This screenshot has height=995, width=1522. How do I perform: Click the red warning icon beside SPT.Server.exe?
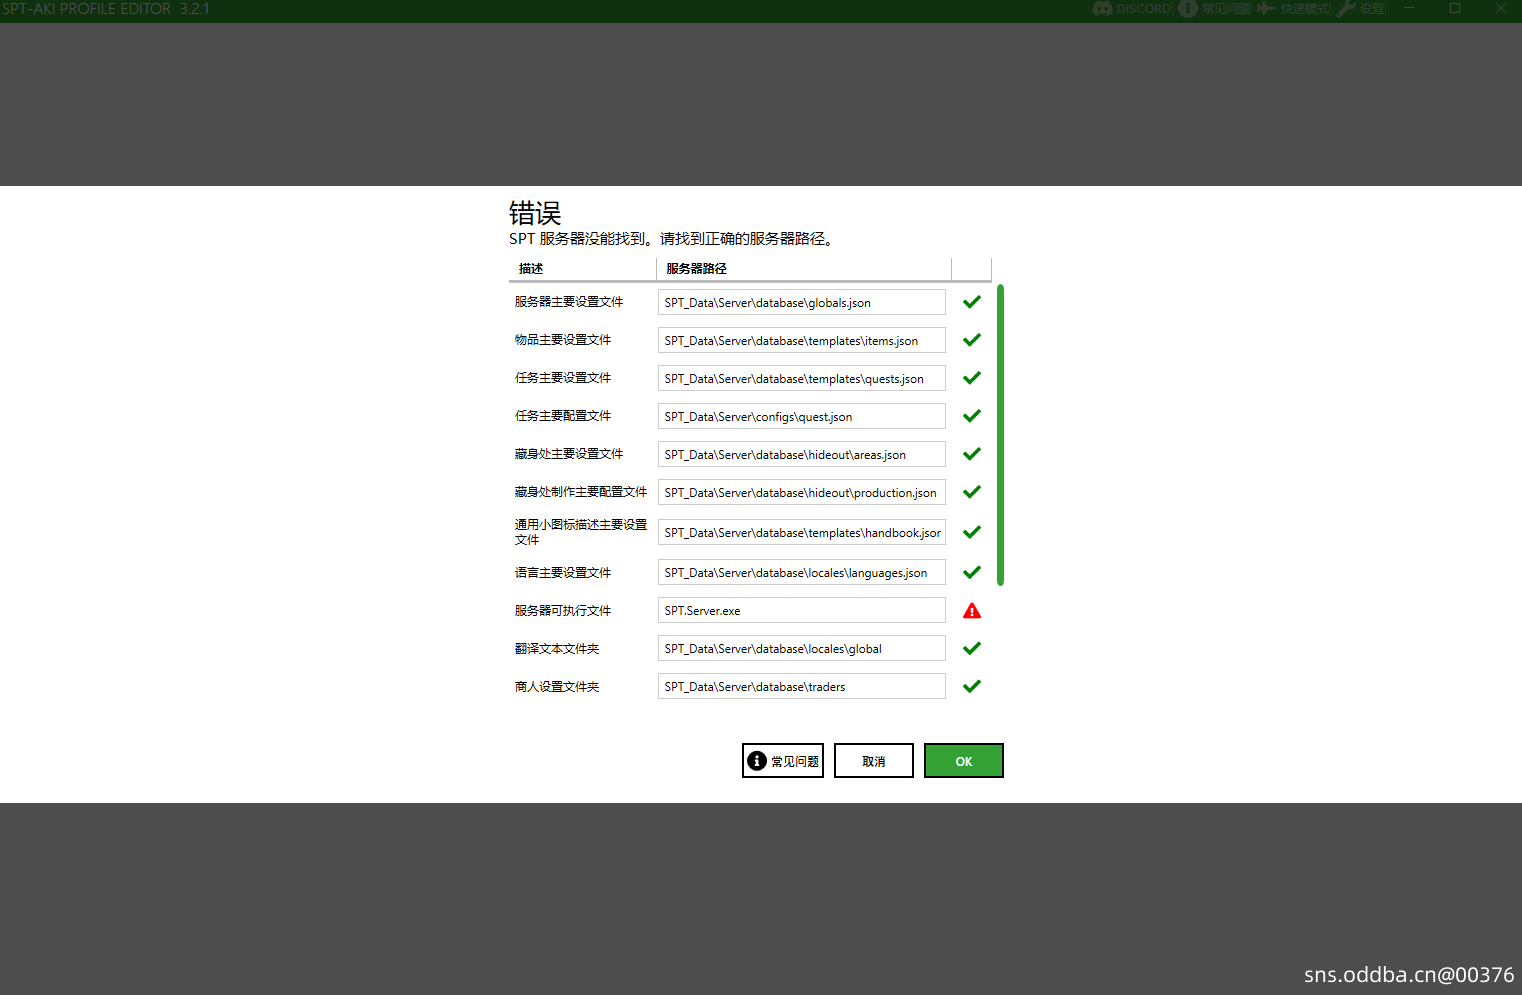tap(972, 611)
